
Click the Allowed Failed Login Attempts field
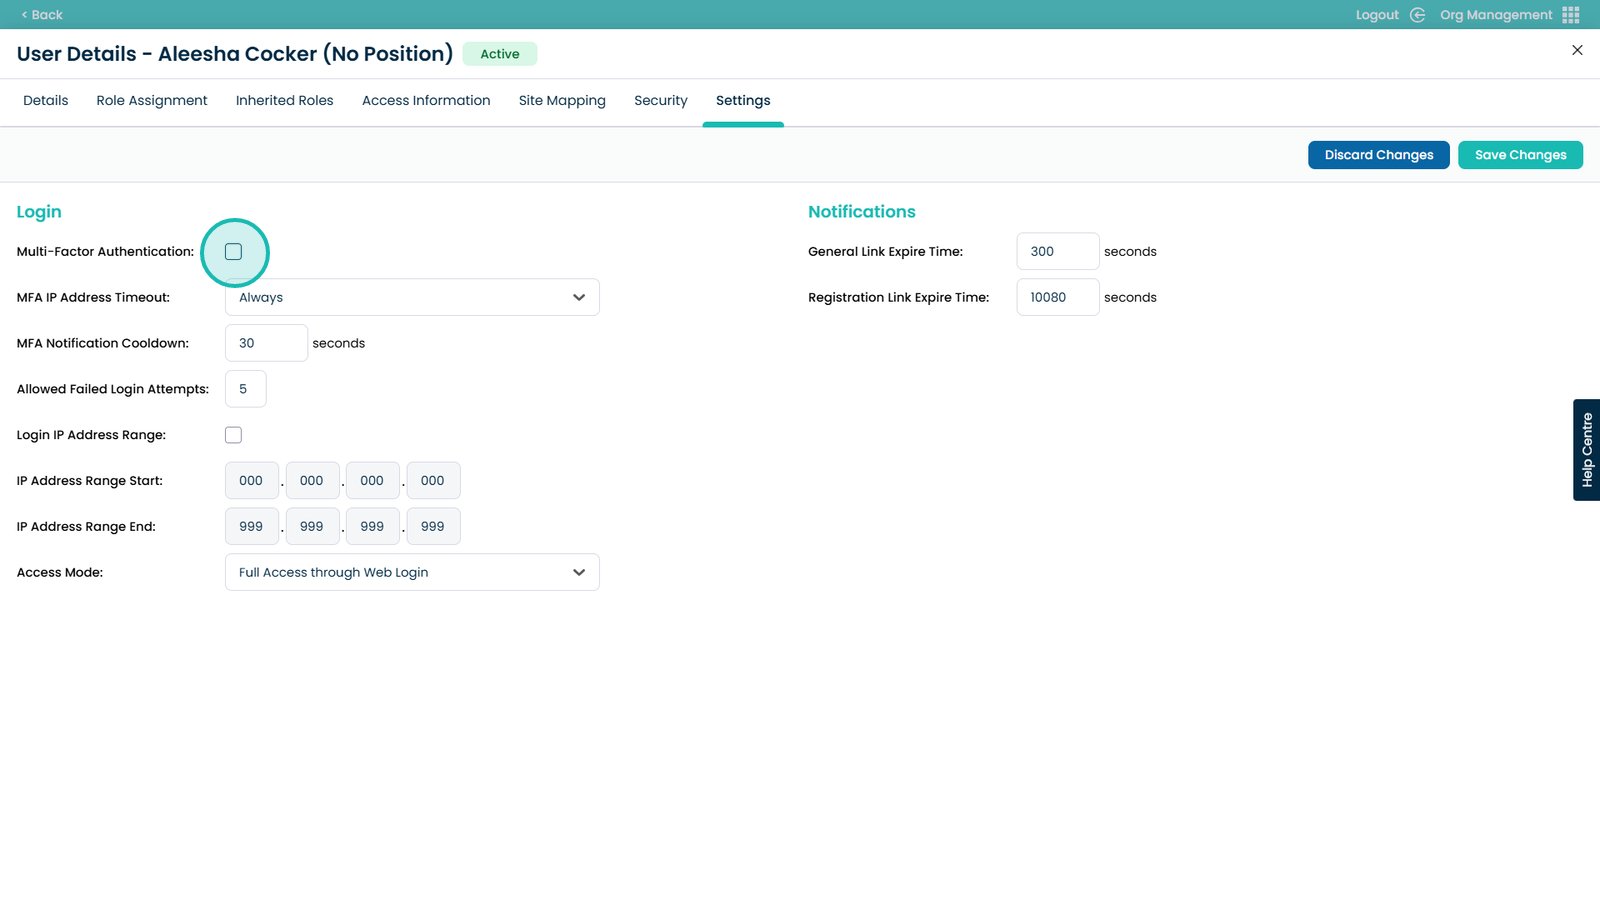coord(246,389)
